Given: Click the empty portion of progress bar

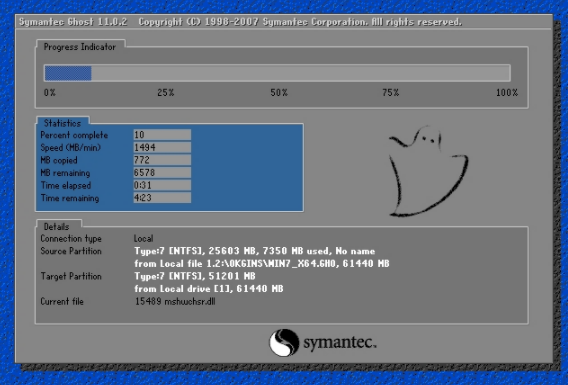Looking at the screenshot, I should [301, 73].
